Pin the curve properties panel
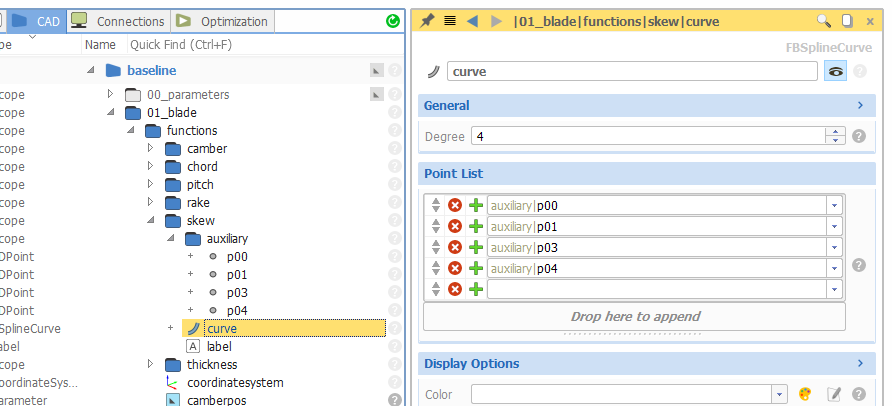892x406 pixels. tap(427, 21)
